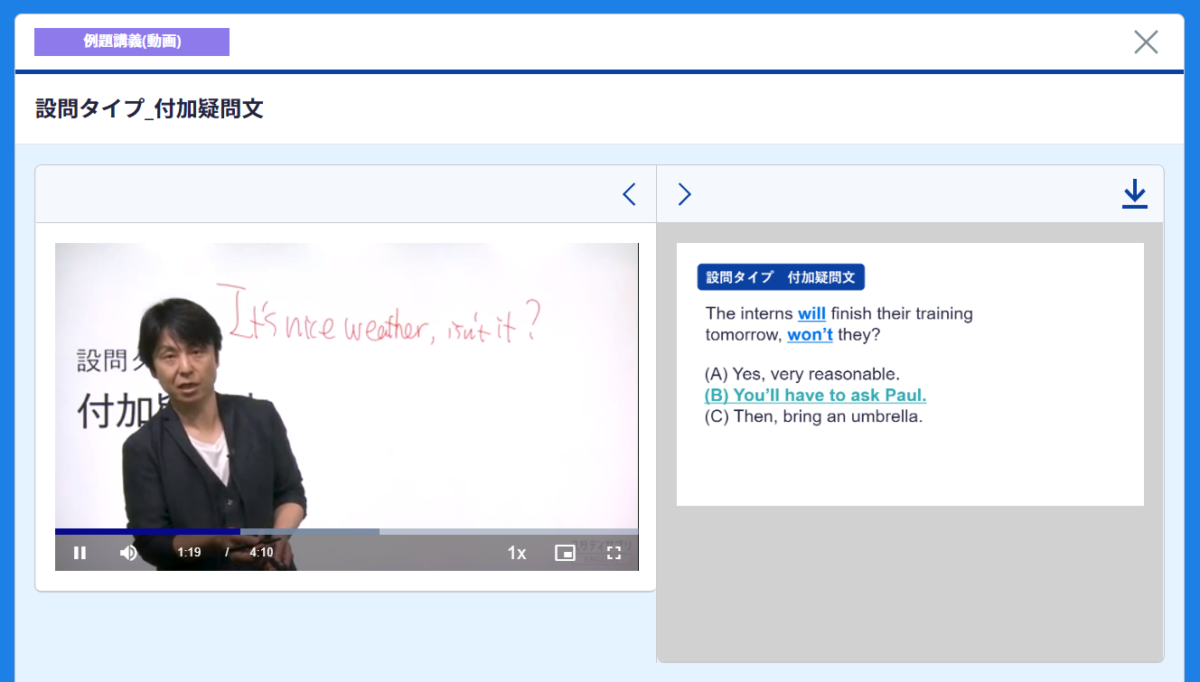Go to the previous slide chevron
This screenshot has width=1200, height=682.
coord(629,194)
